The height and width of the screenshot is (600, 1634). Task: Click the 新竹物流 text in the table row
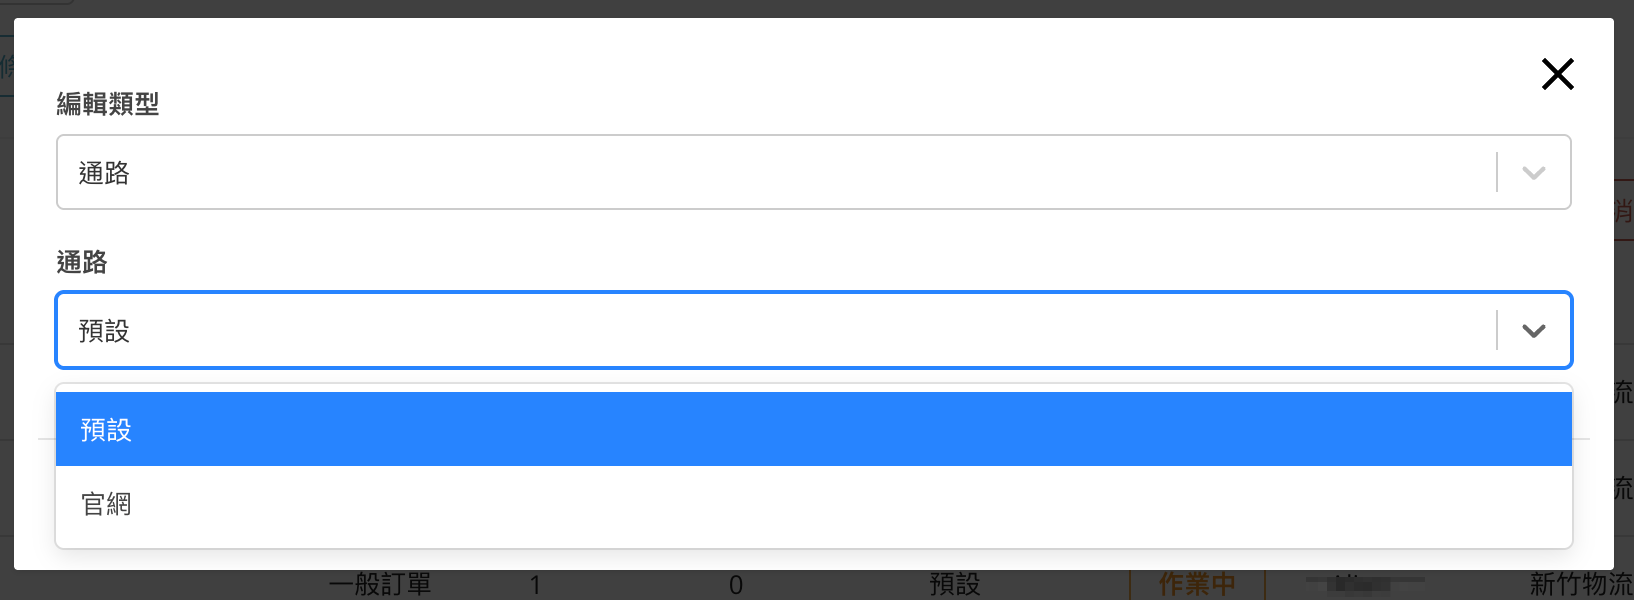point(1580,585)
